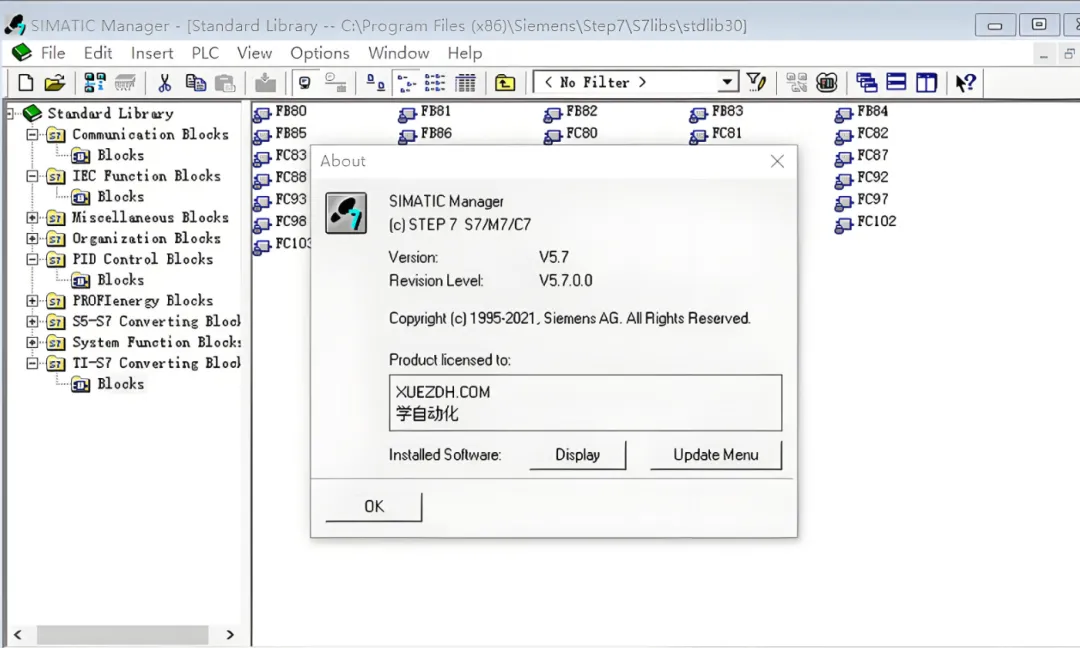This screenshot has width=1080, height=648.
Task: Cut selection with the scissors icon
Action: [164, 83]
